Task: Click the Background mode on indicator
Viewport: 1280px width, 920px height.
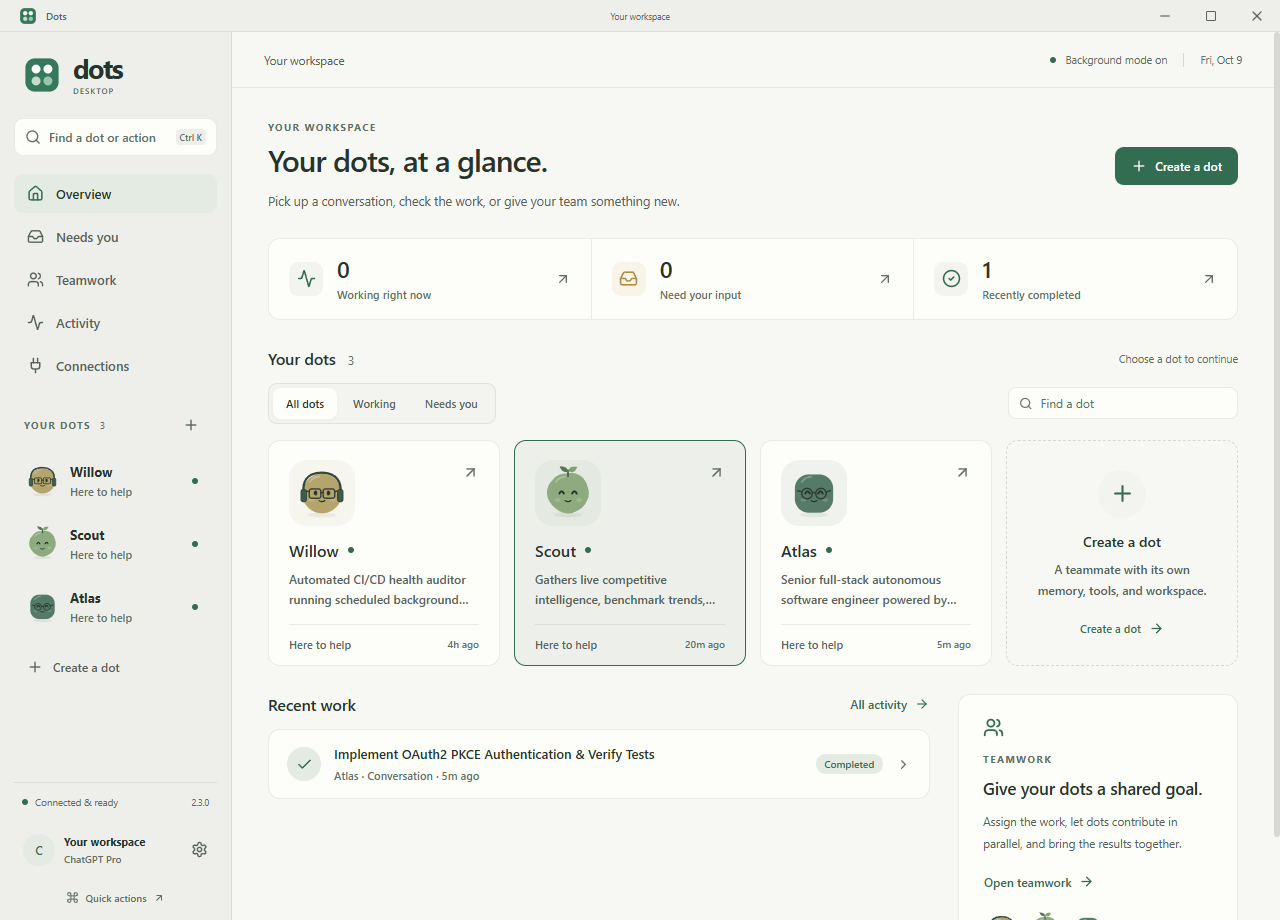Action: [1108, 60]
